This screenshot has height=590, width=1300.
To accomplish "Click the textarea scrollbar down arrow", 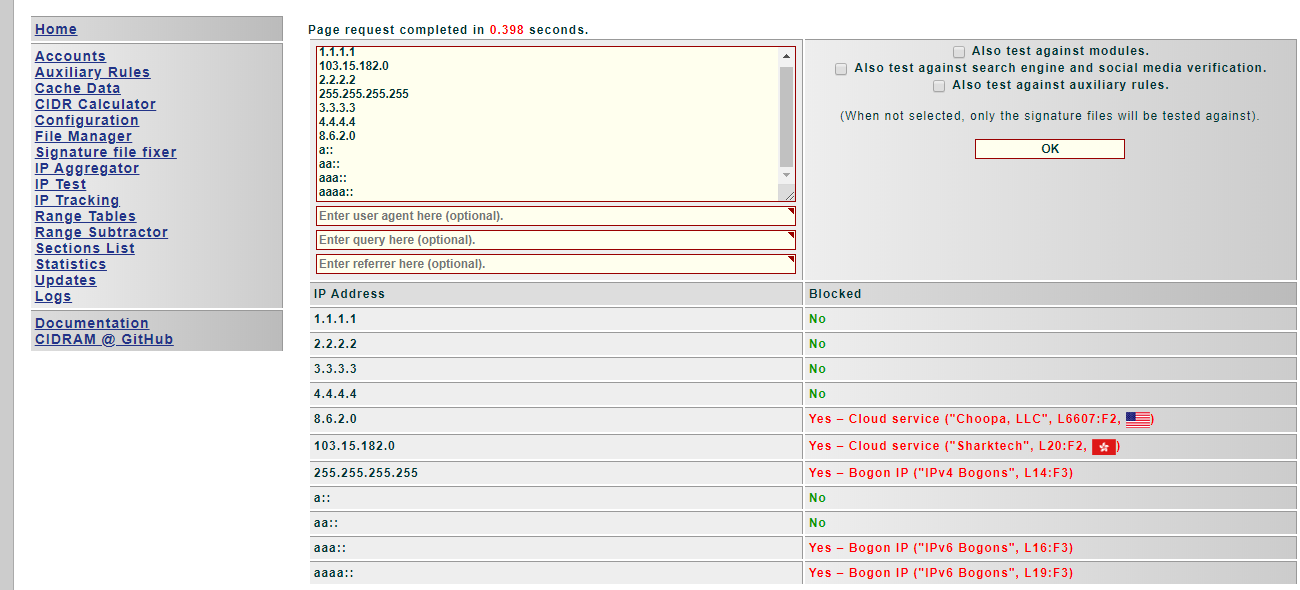I will pos(786,177).
